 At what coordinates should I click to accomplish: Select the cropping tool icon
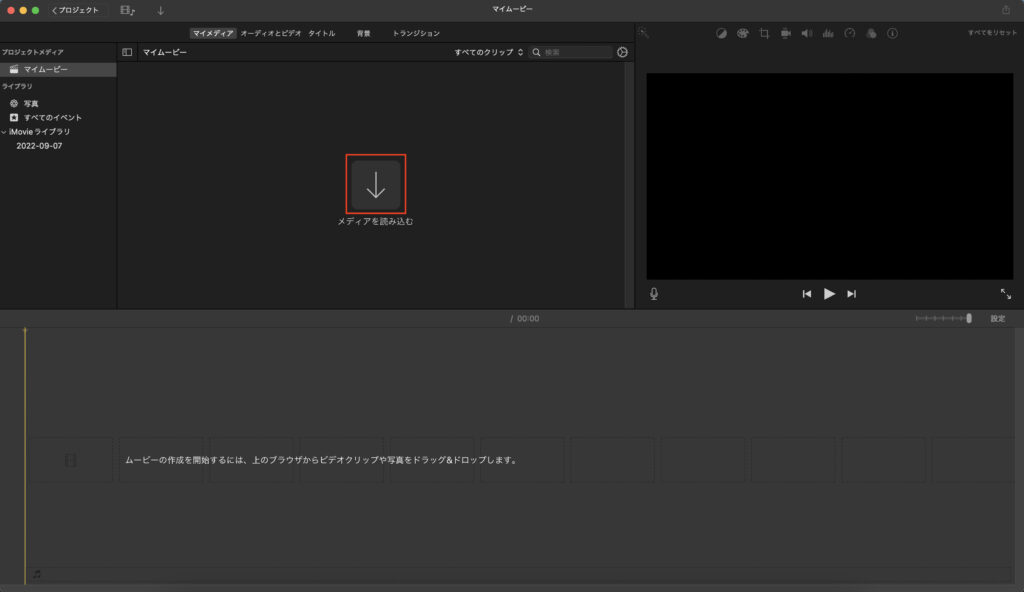point(764,33)
